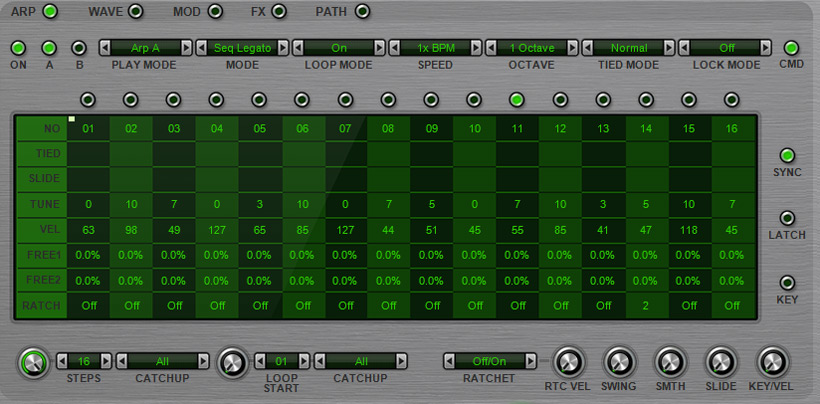The height and width of the screenshot is (404, 820).
Task: Click next arrow of SPEED selector
Action: pos(476,48)
